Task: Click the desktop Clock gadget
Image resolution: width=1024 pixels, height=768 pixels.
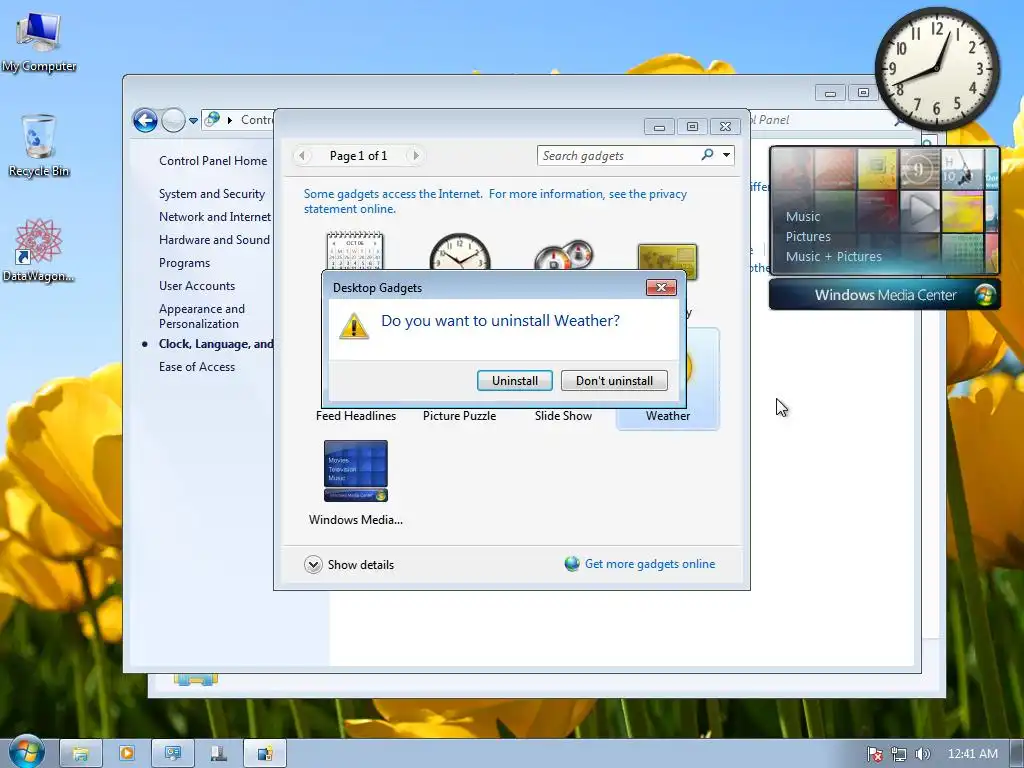Action: [x=937, y=69]
